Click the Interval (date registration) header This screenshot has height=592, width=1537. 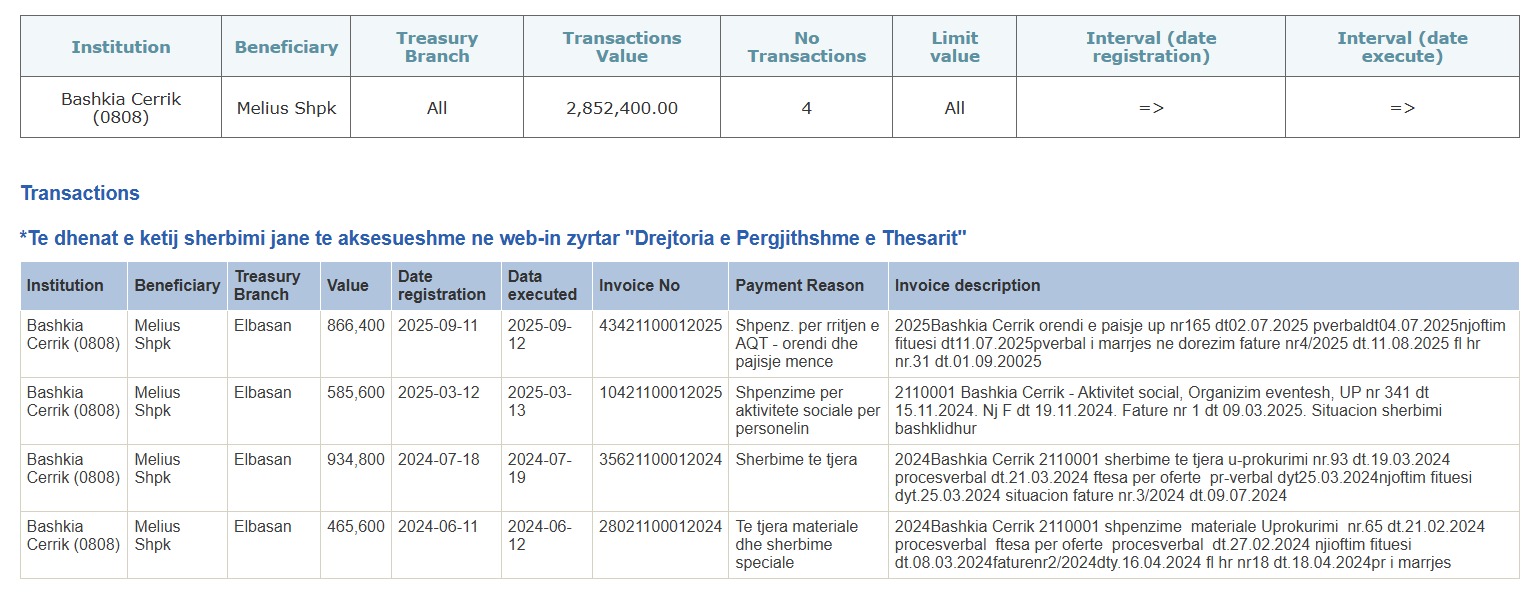(1150, 47)
